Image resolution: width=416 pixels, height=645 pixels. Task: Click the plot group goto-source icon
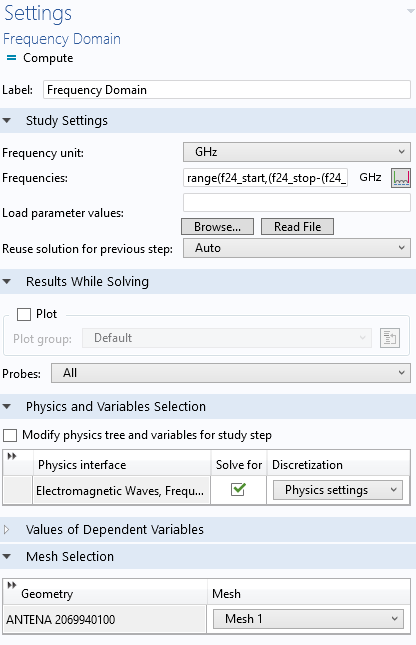coord(390,338)
